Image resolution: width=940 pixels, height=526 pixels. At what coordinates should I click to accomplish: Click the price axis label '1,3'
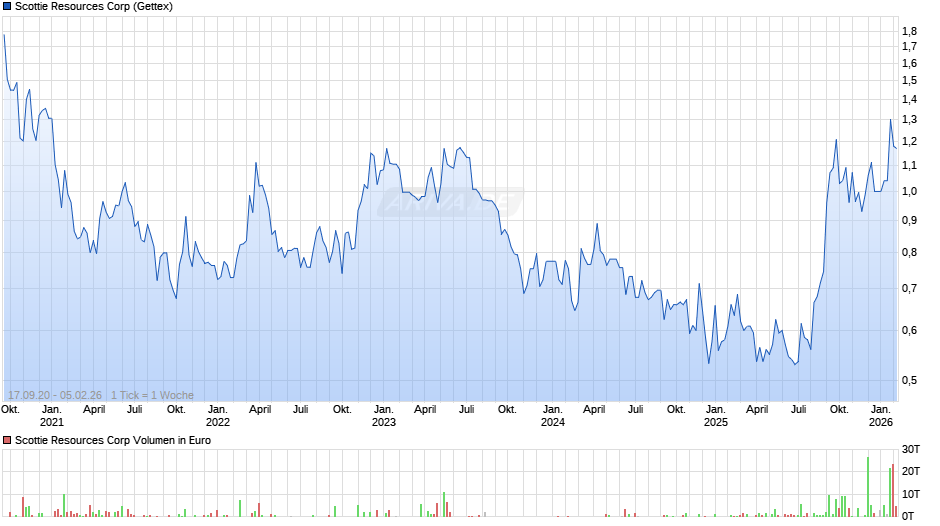click(909, 119)
